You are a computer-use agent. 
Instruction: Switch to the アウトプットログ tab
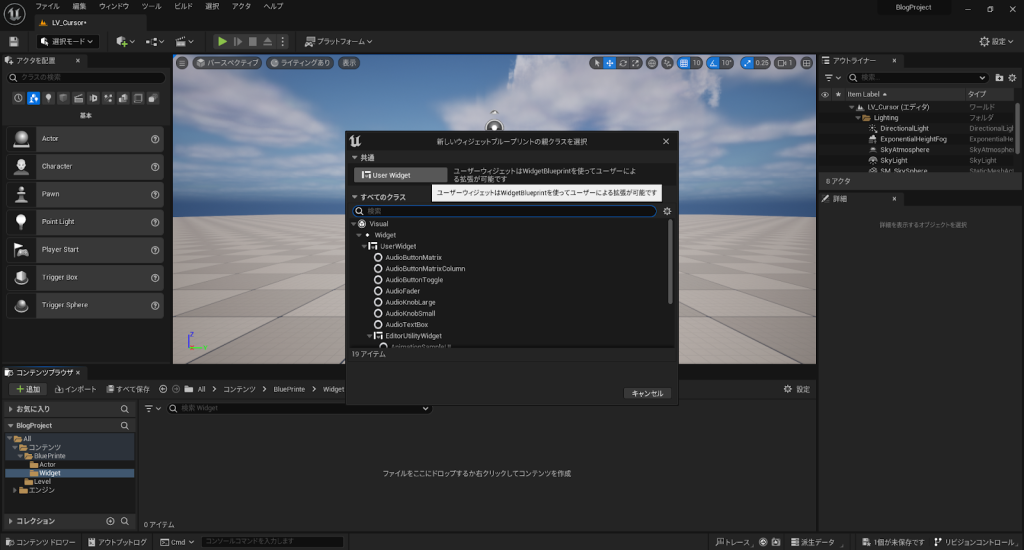[x=119, y=542]
